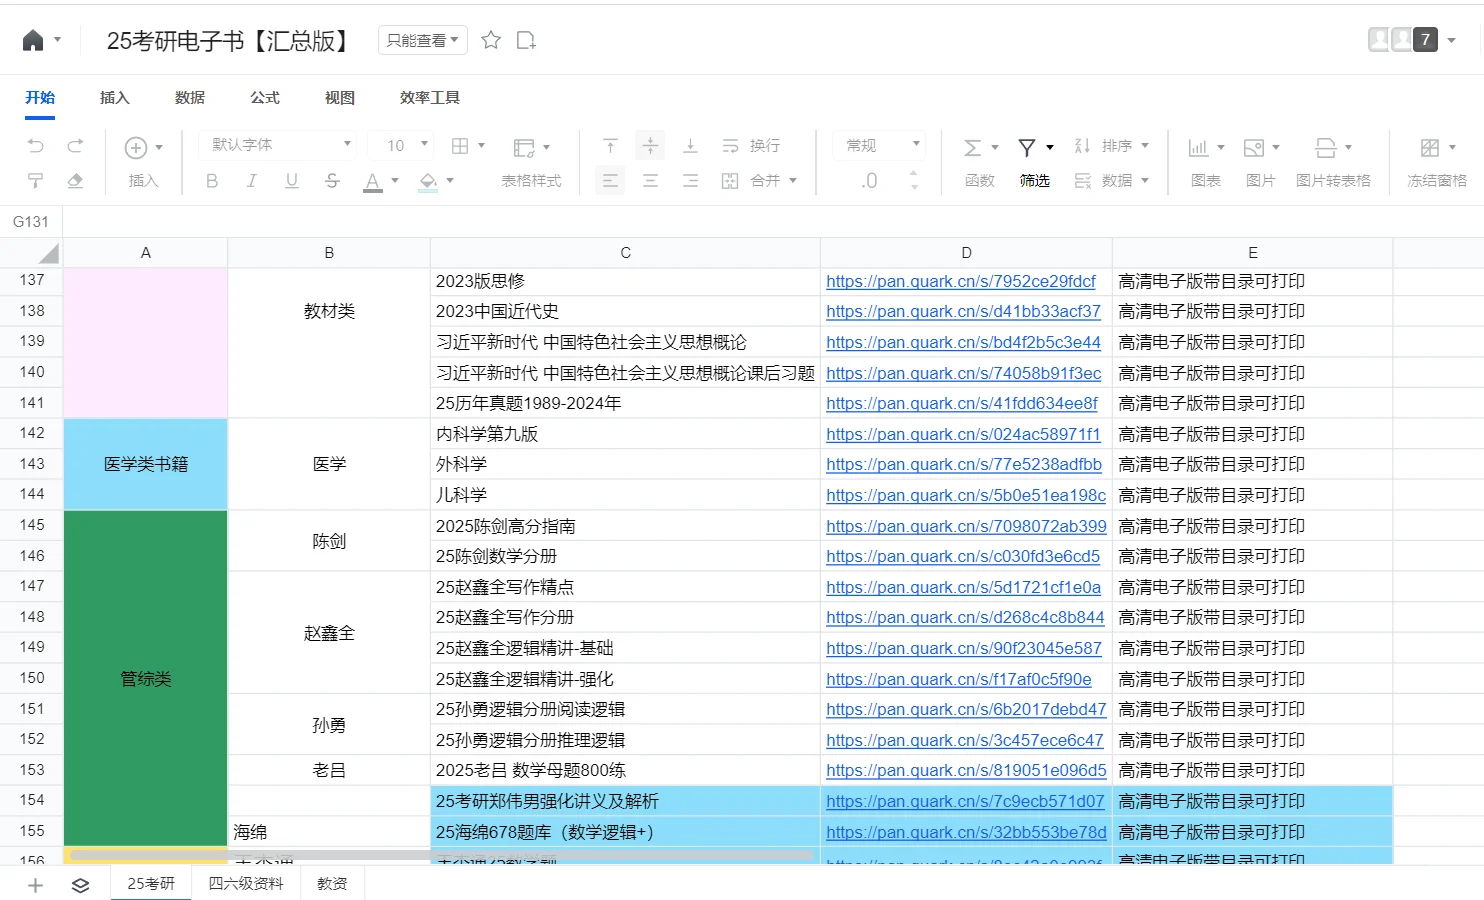Expand the merge 合并 dropdown arrow
The image size is (1484, 900).
click(793, 181)
